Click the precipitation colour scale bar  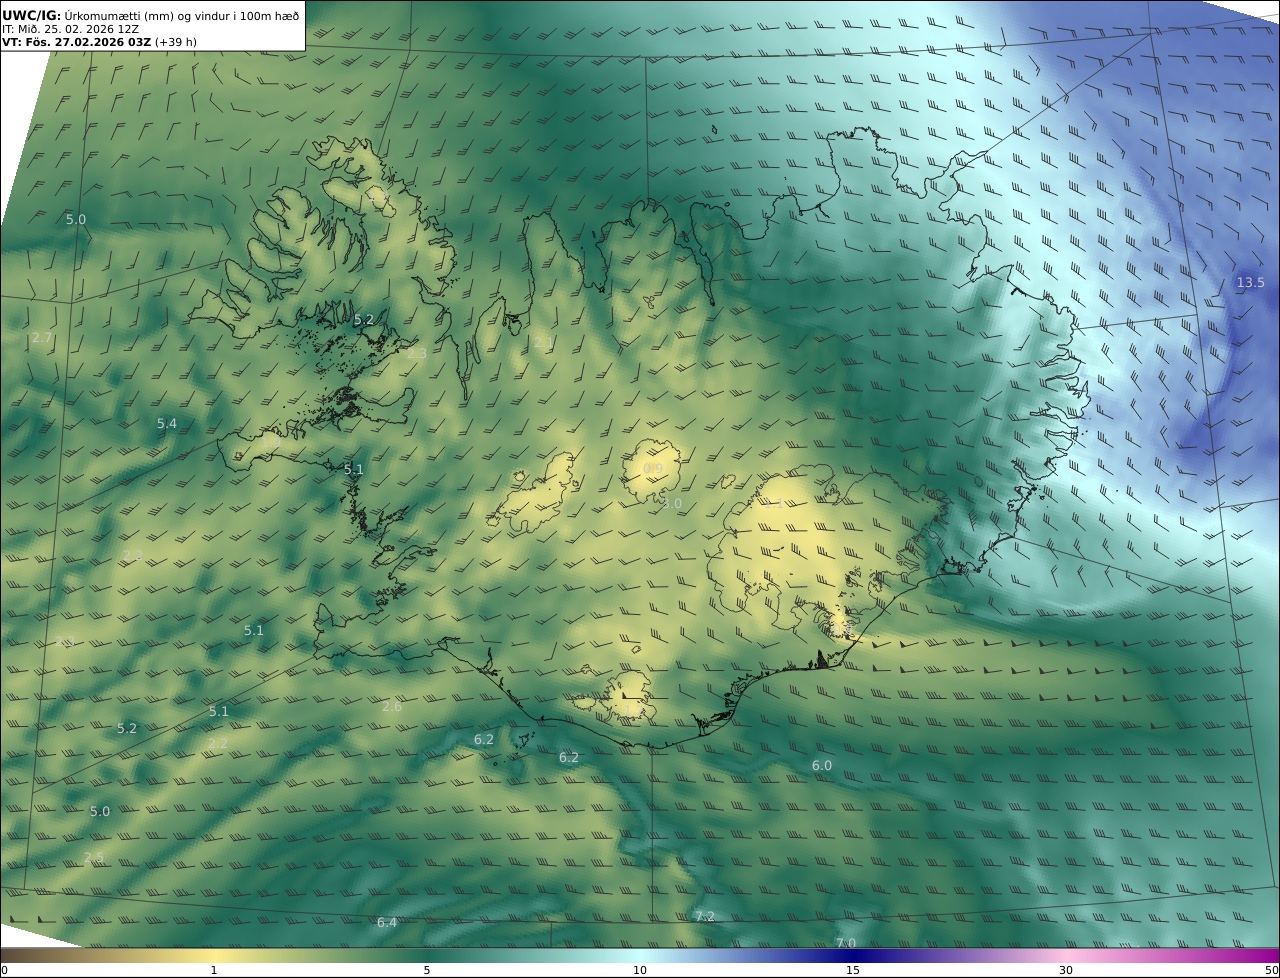tap(640, 956)
